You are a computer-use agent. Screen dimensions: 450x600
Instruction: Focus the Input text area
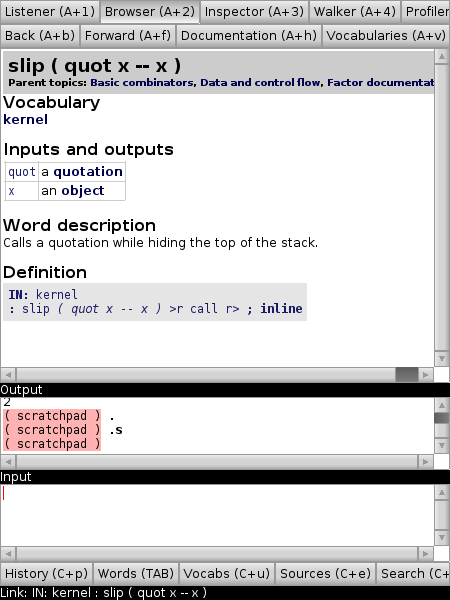[217, 515]
